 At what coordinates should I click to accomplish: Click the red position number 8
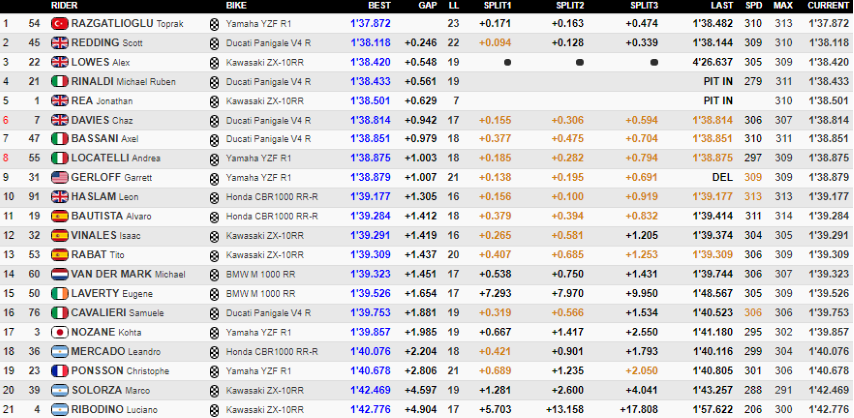coord(6,158)
